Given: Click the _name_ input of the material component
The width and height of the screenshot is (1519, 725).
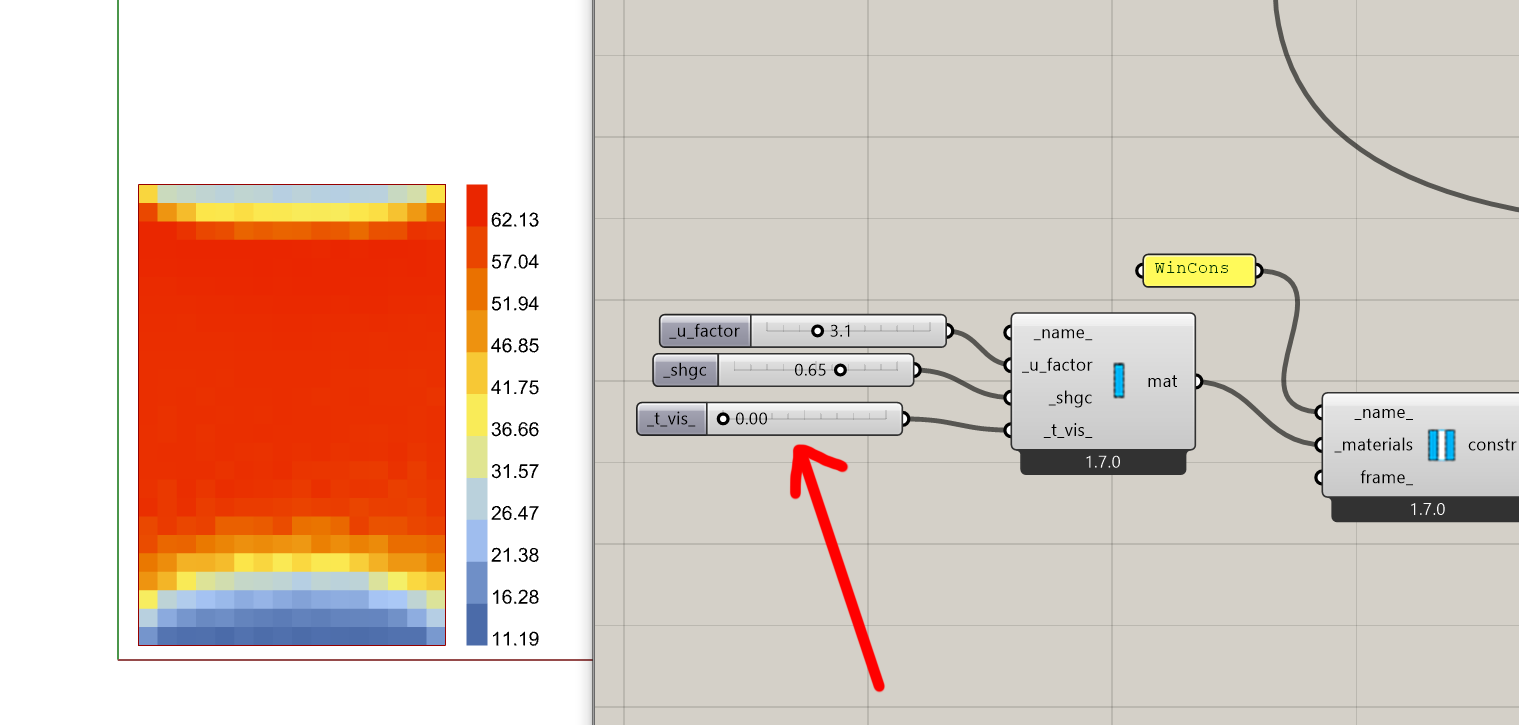Looking at the screenshot, I should click(x=1062, y=333).
